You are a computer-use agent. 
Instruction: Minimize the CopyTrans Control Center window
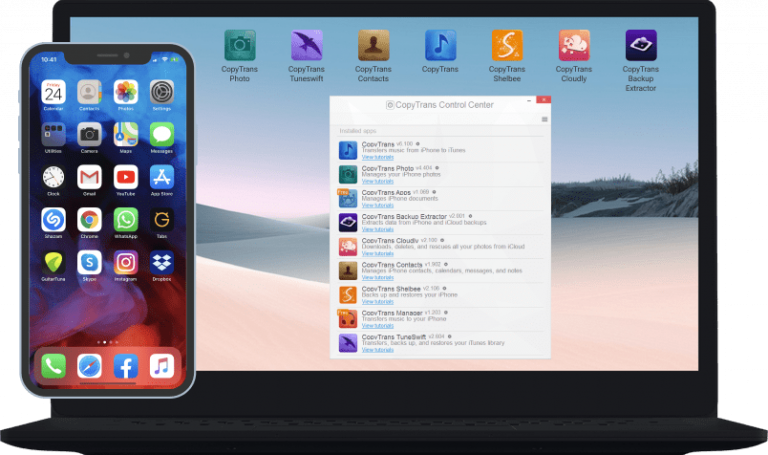(x=529, y=100)
